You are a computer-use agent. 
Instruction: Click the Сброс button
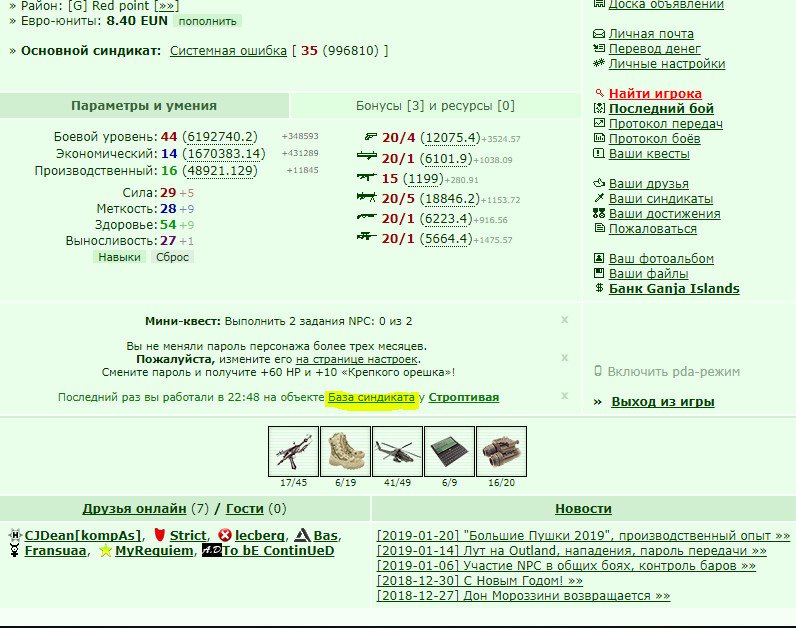click(x=172, y=257)
